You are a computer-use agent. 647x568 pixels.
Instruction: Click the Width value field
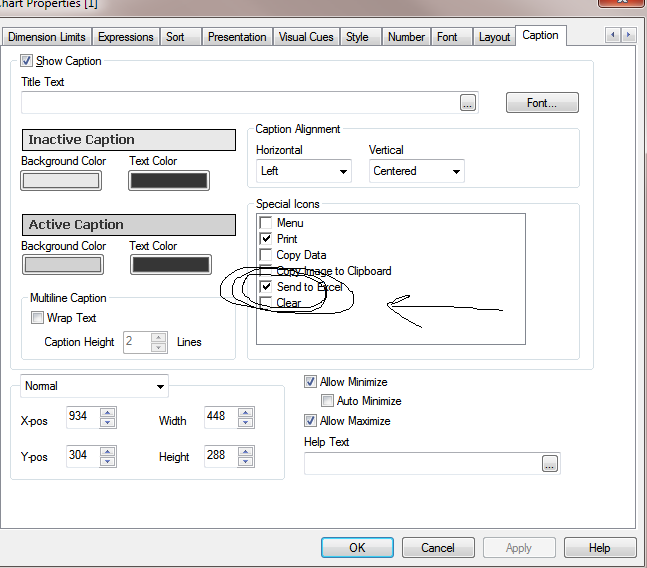tap(221, 417)
